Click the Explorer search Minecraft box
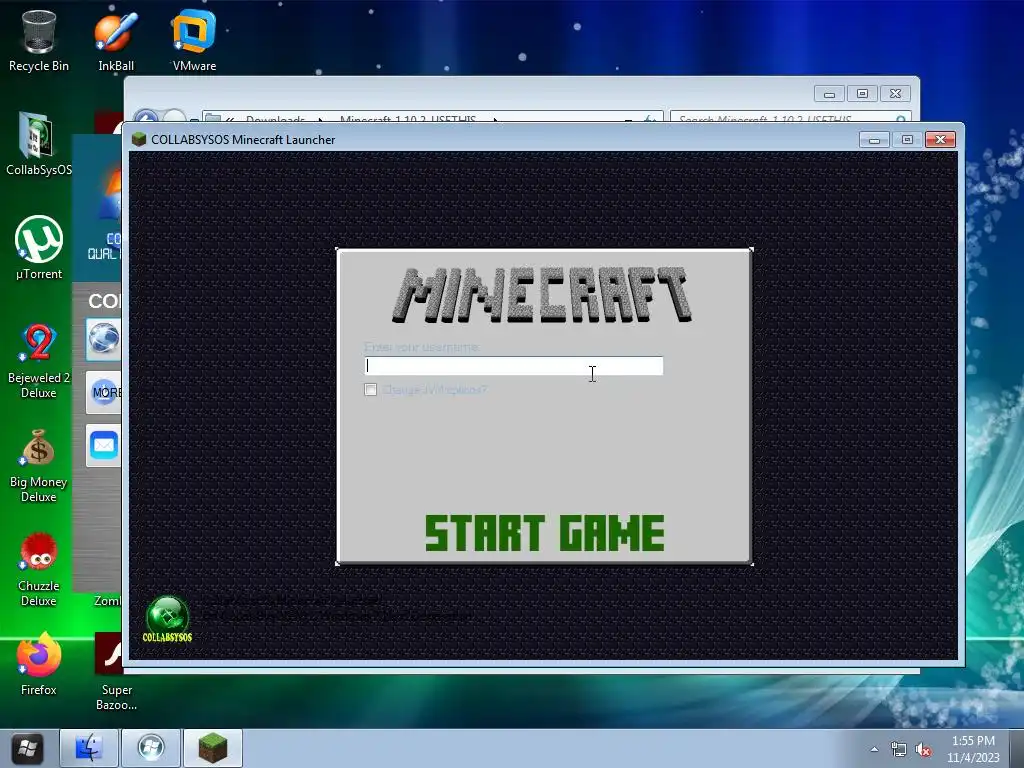The image size is (1024, 768). click(790, 117)
